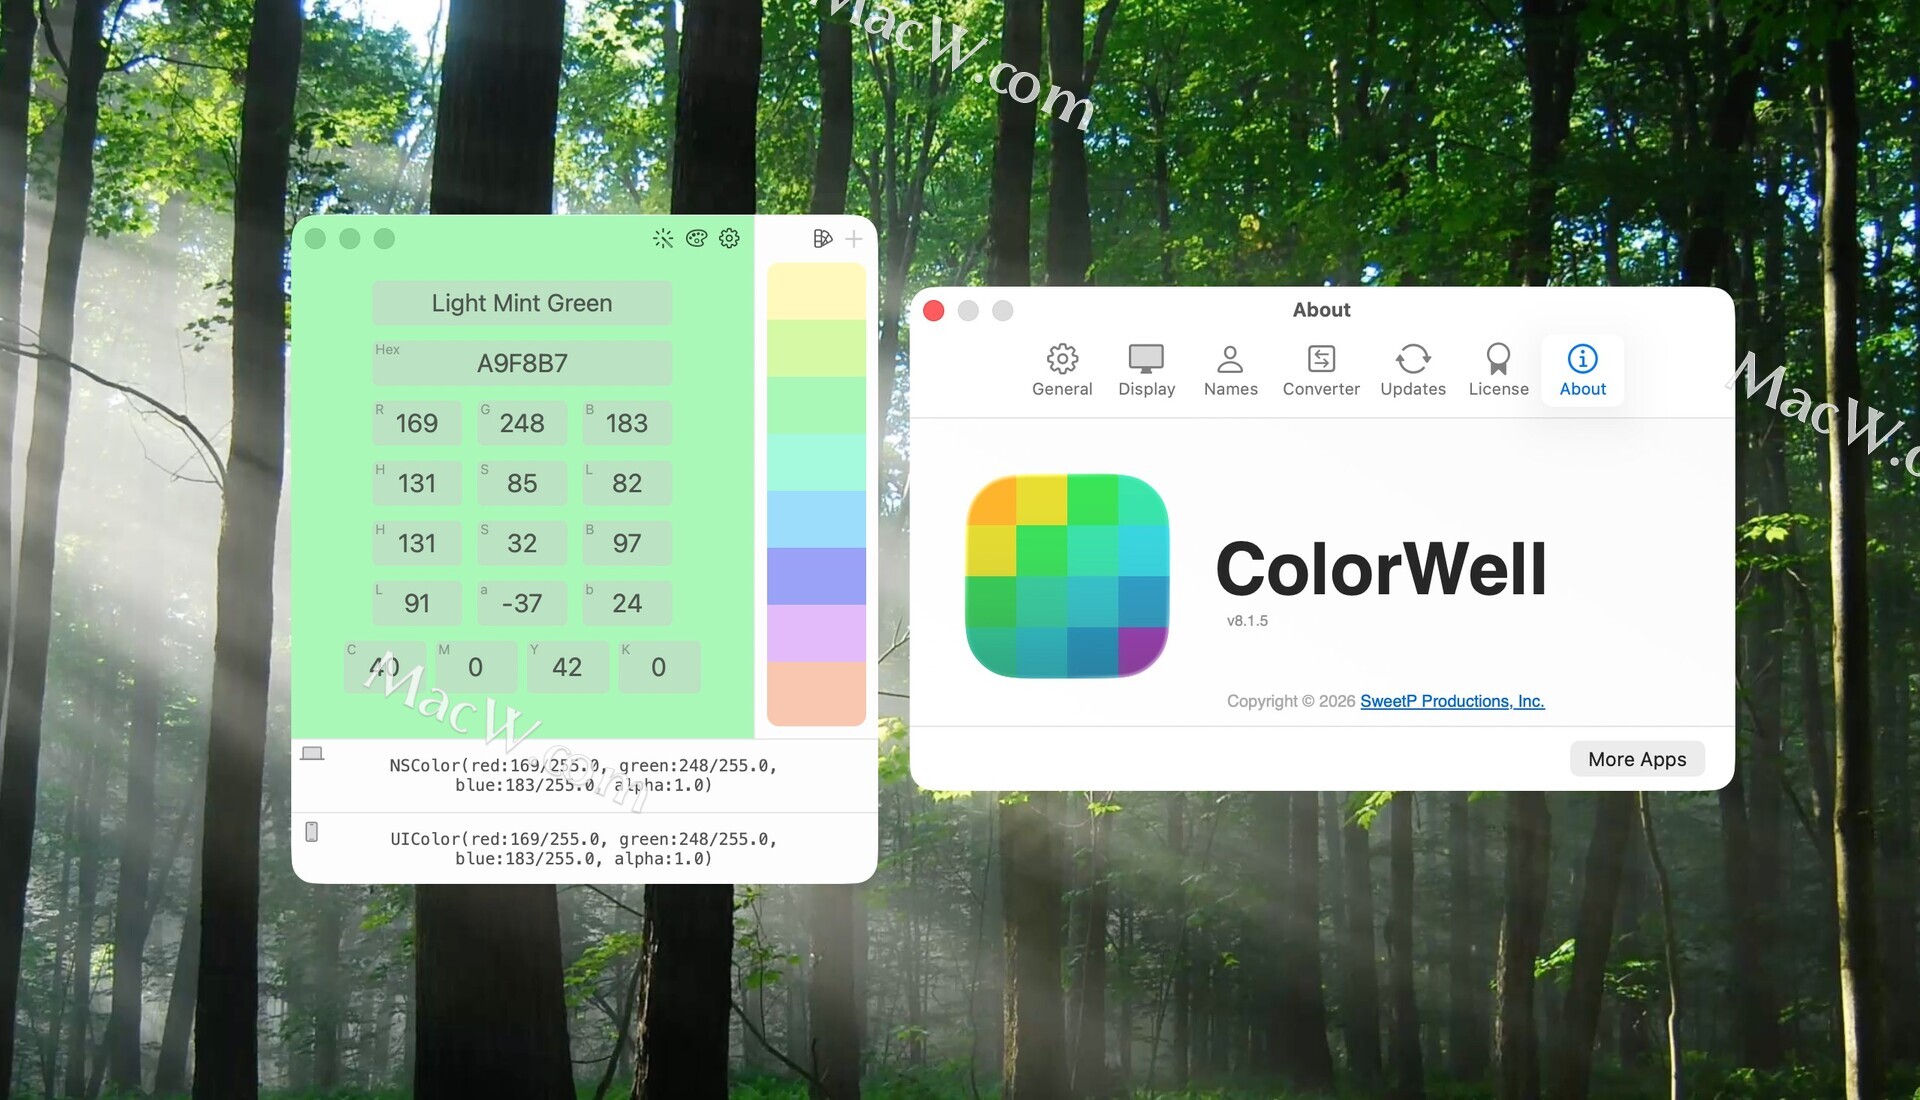Select the periwinkle blue palette swatch
The height and width of the screenshot is (1100, 1920).
(816, 576)
